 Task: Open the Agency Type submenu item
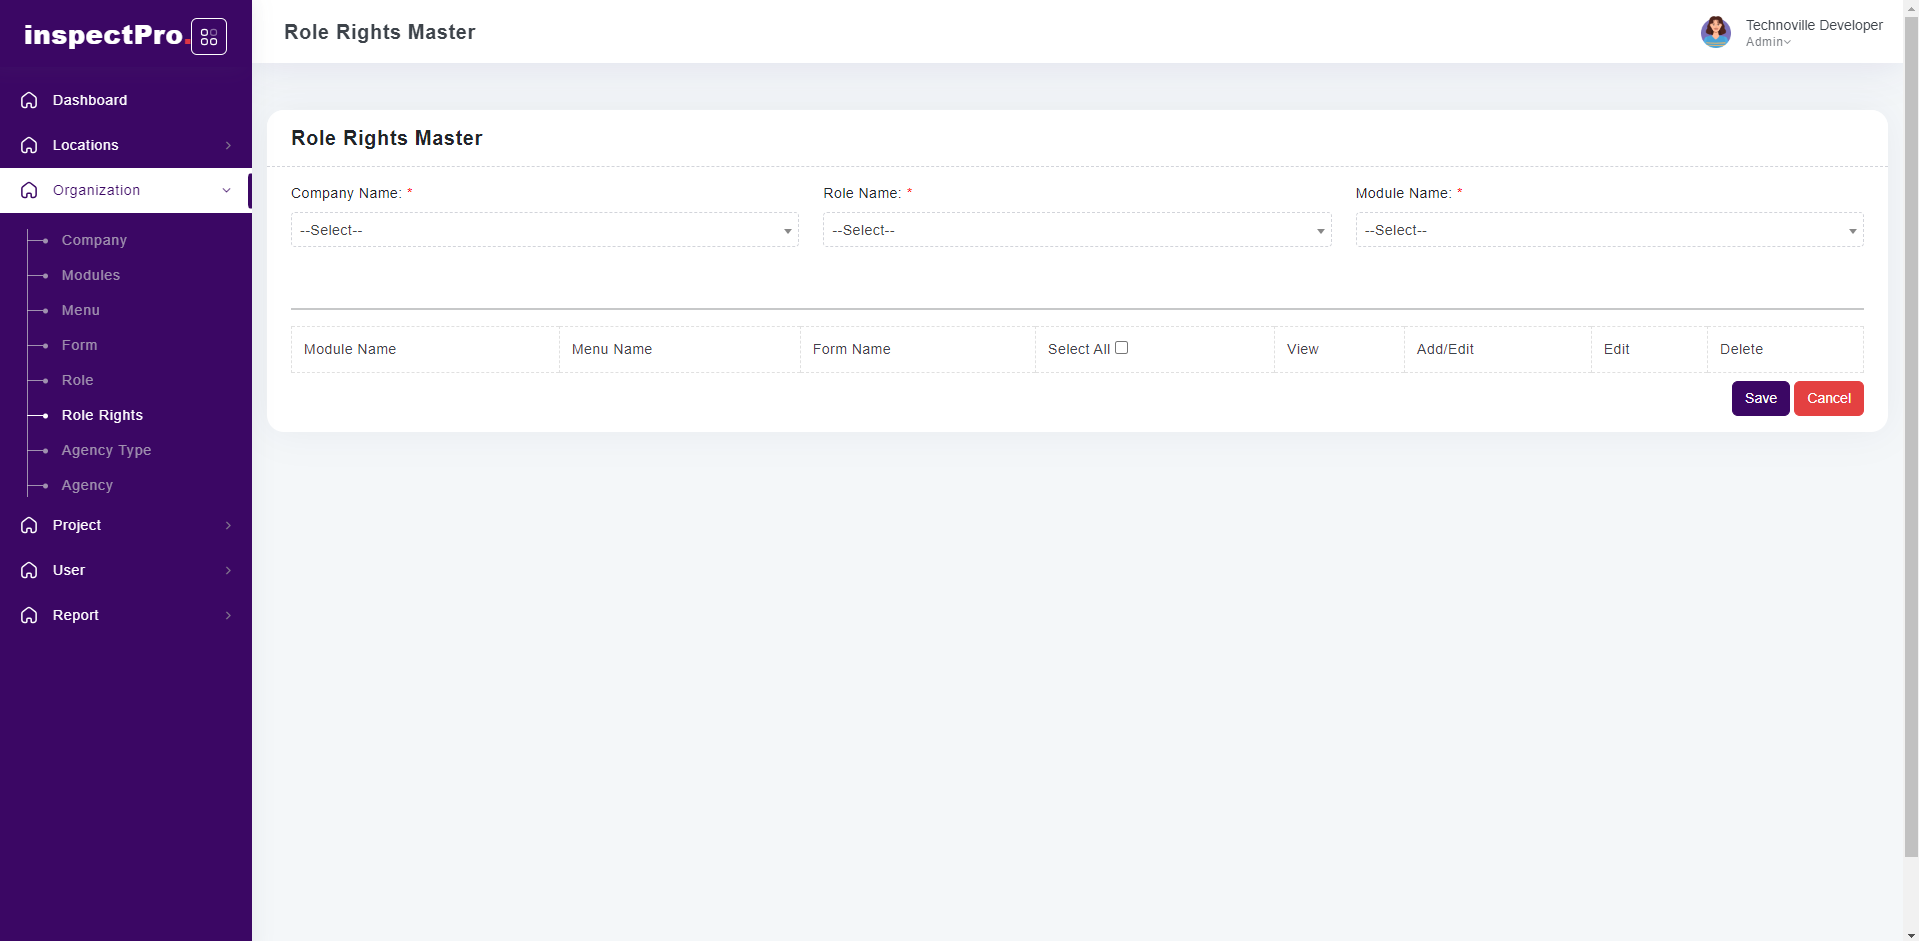click(106, 450)
